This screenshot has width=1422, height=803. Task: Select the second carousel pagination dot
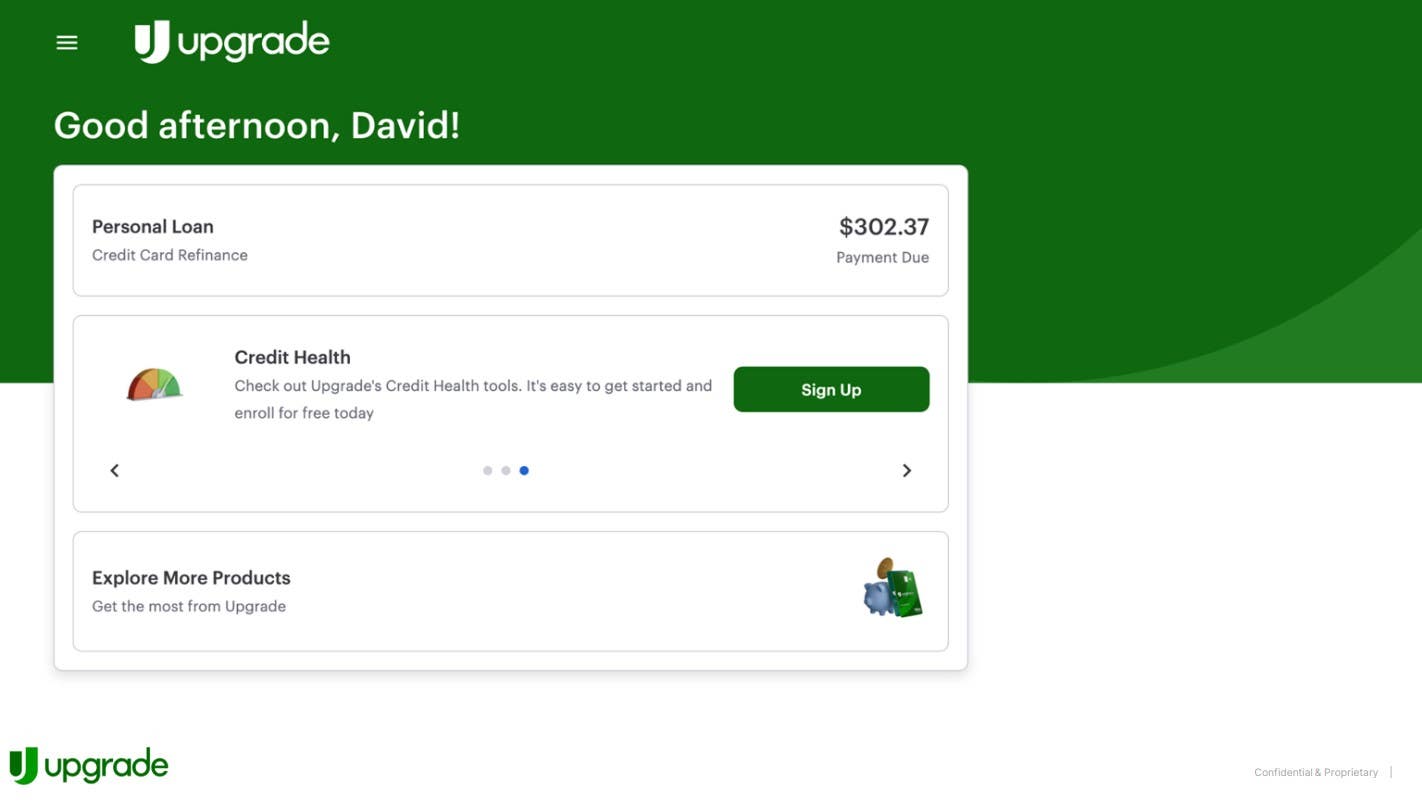(x=506, y=470)
